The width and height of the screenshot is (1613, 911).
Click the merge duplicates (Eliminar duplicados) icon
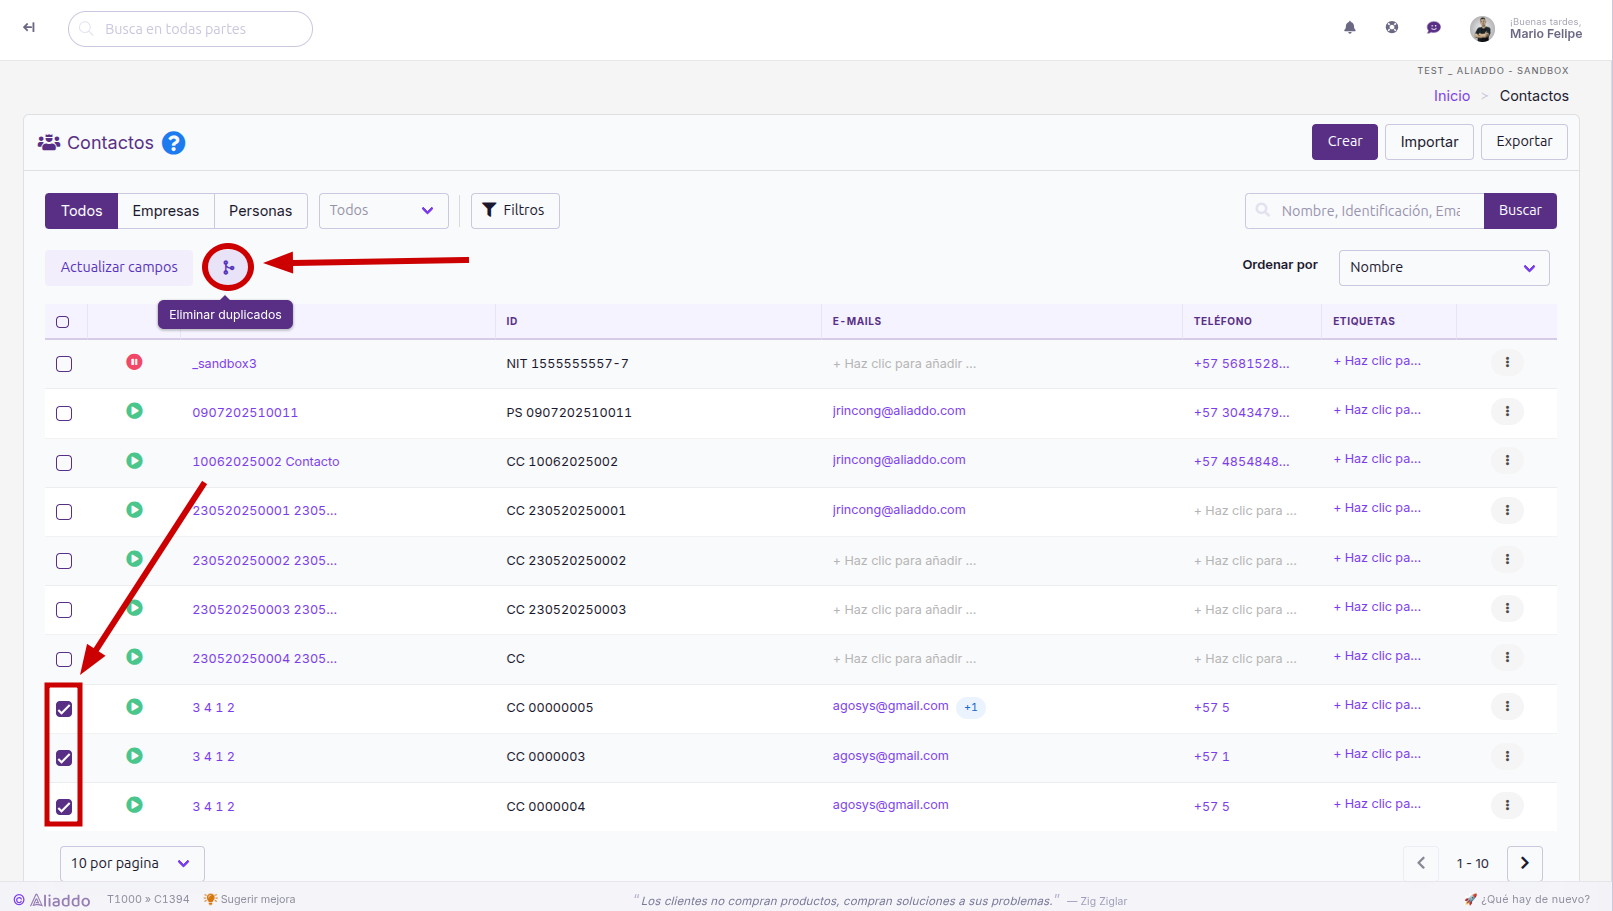(228, 267)
